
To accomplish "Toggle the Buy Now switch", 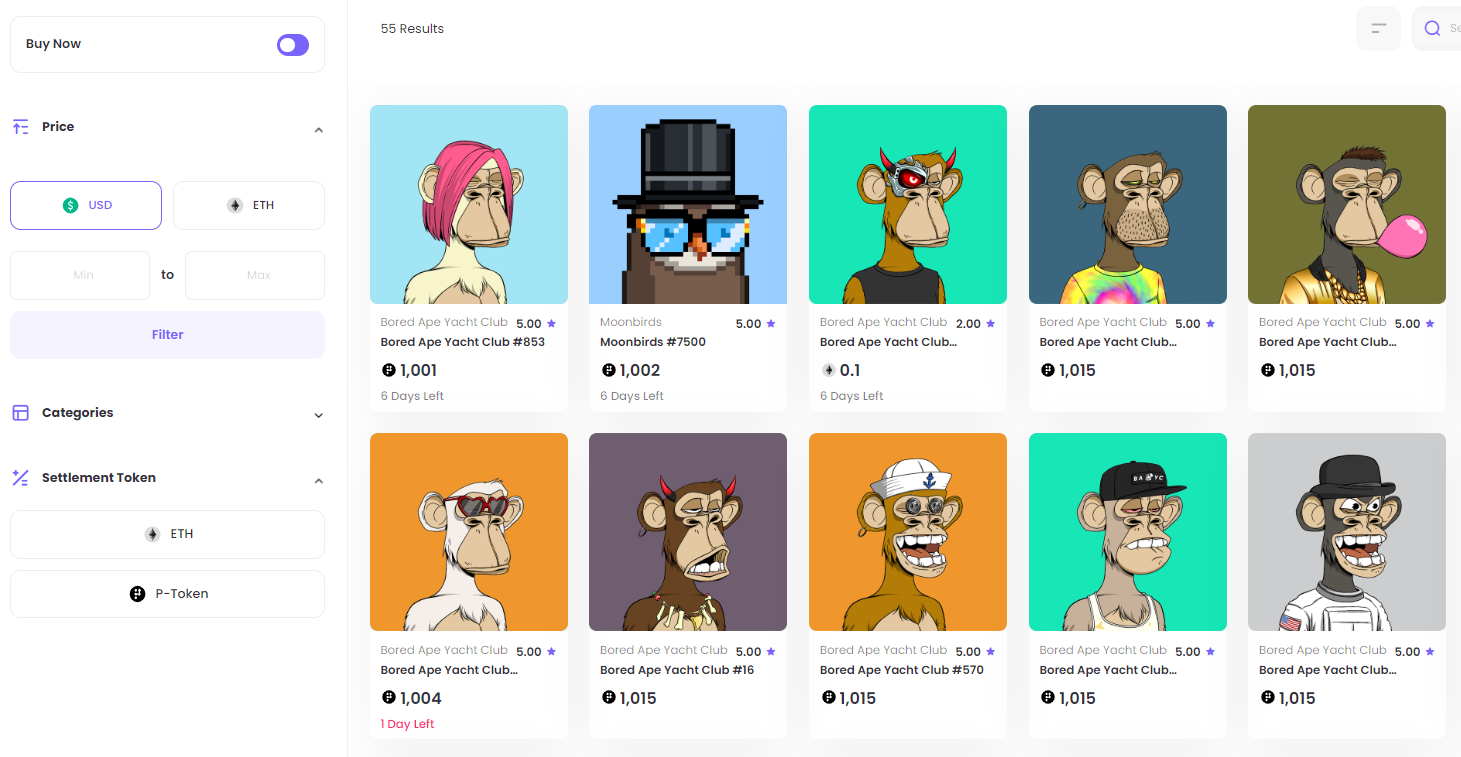I will (x=293, y=44).
